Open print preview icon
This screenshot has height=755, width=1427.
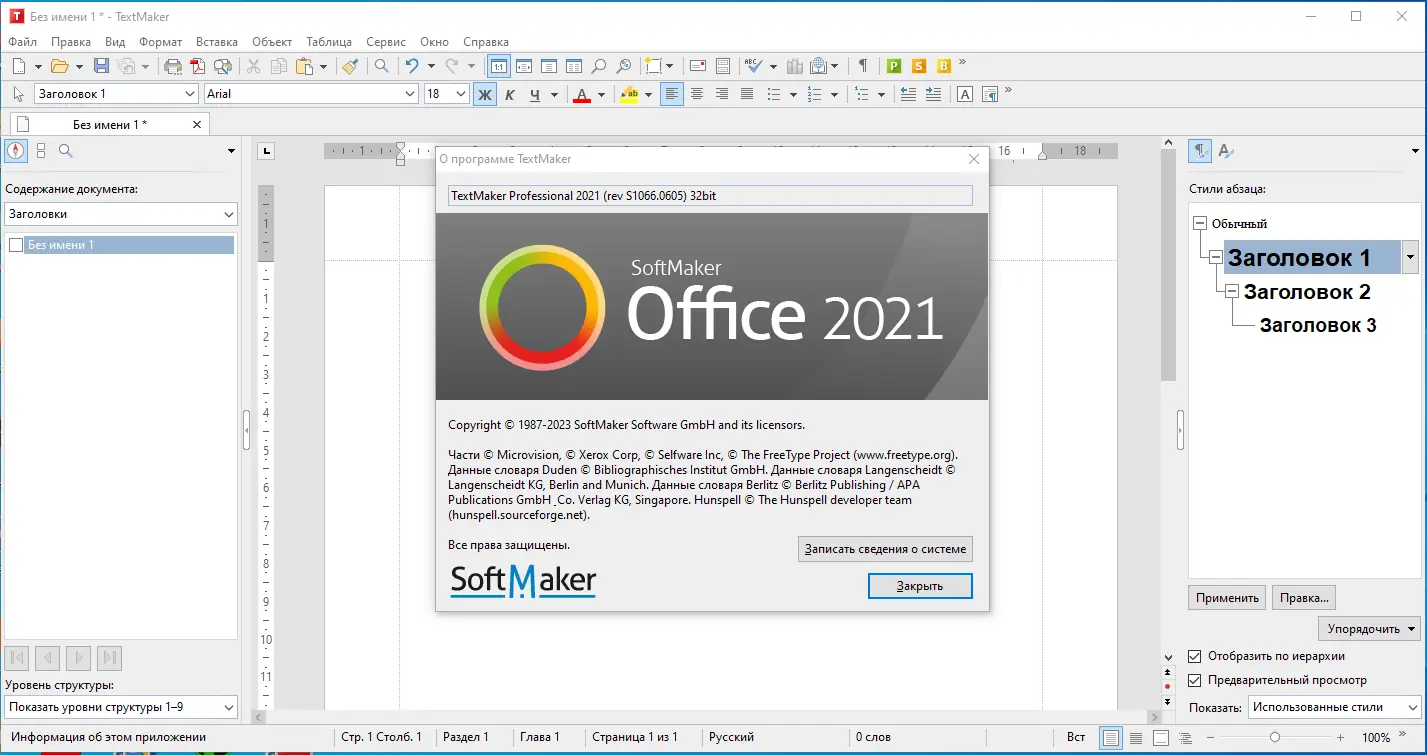pyautogui.click(x=223, y=66)
